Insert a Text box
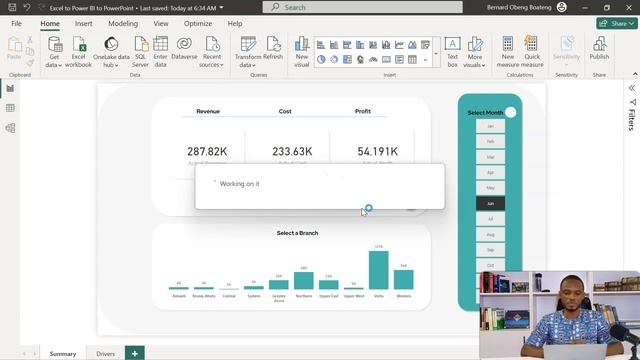 click(452, 51)
